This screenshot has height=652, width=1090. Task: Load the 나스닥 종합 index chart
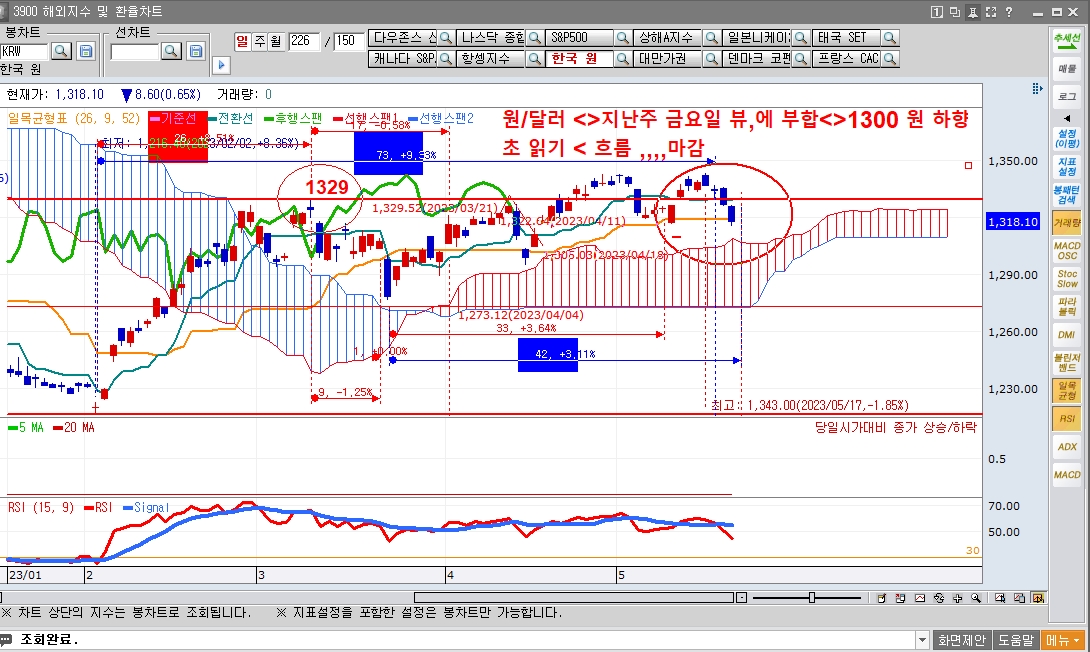pos(491,38)
